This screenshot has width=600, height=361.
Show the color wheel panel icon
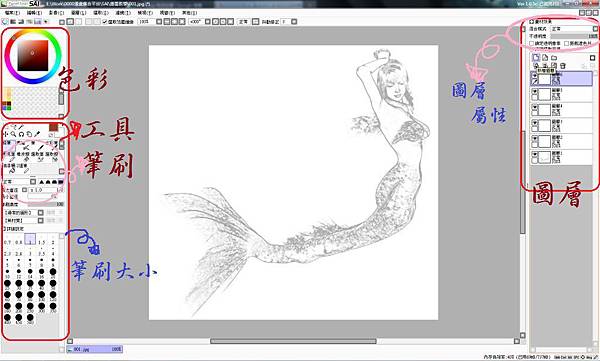(5, 22)
